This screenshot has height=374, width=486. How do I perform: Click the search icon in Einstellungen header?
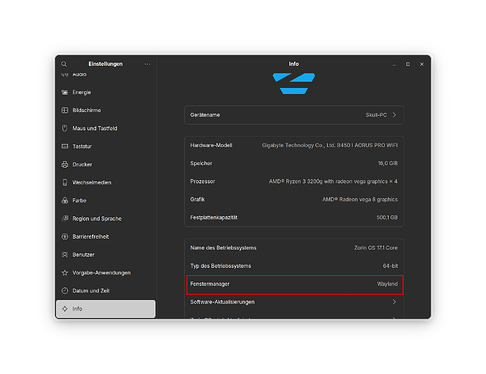tap(64, 64)
